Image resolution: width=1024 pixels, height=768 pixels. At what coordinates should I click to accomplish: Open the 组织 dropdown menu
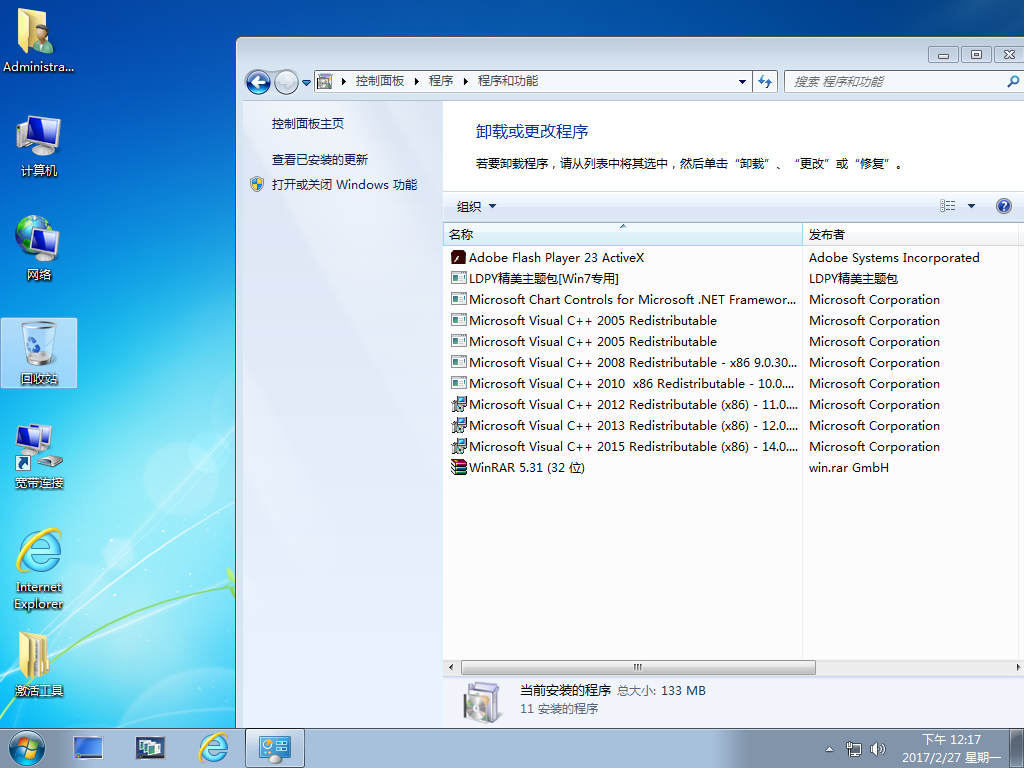click(x=476, y=206)
